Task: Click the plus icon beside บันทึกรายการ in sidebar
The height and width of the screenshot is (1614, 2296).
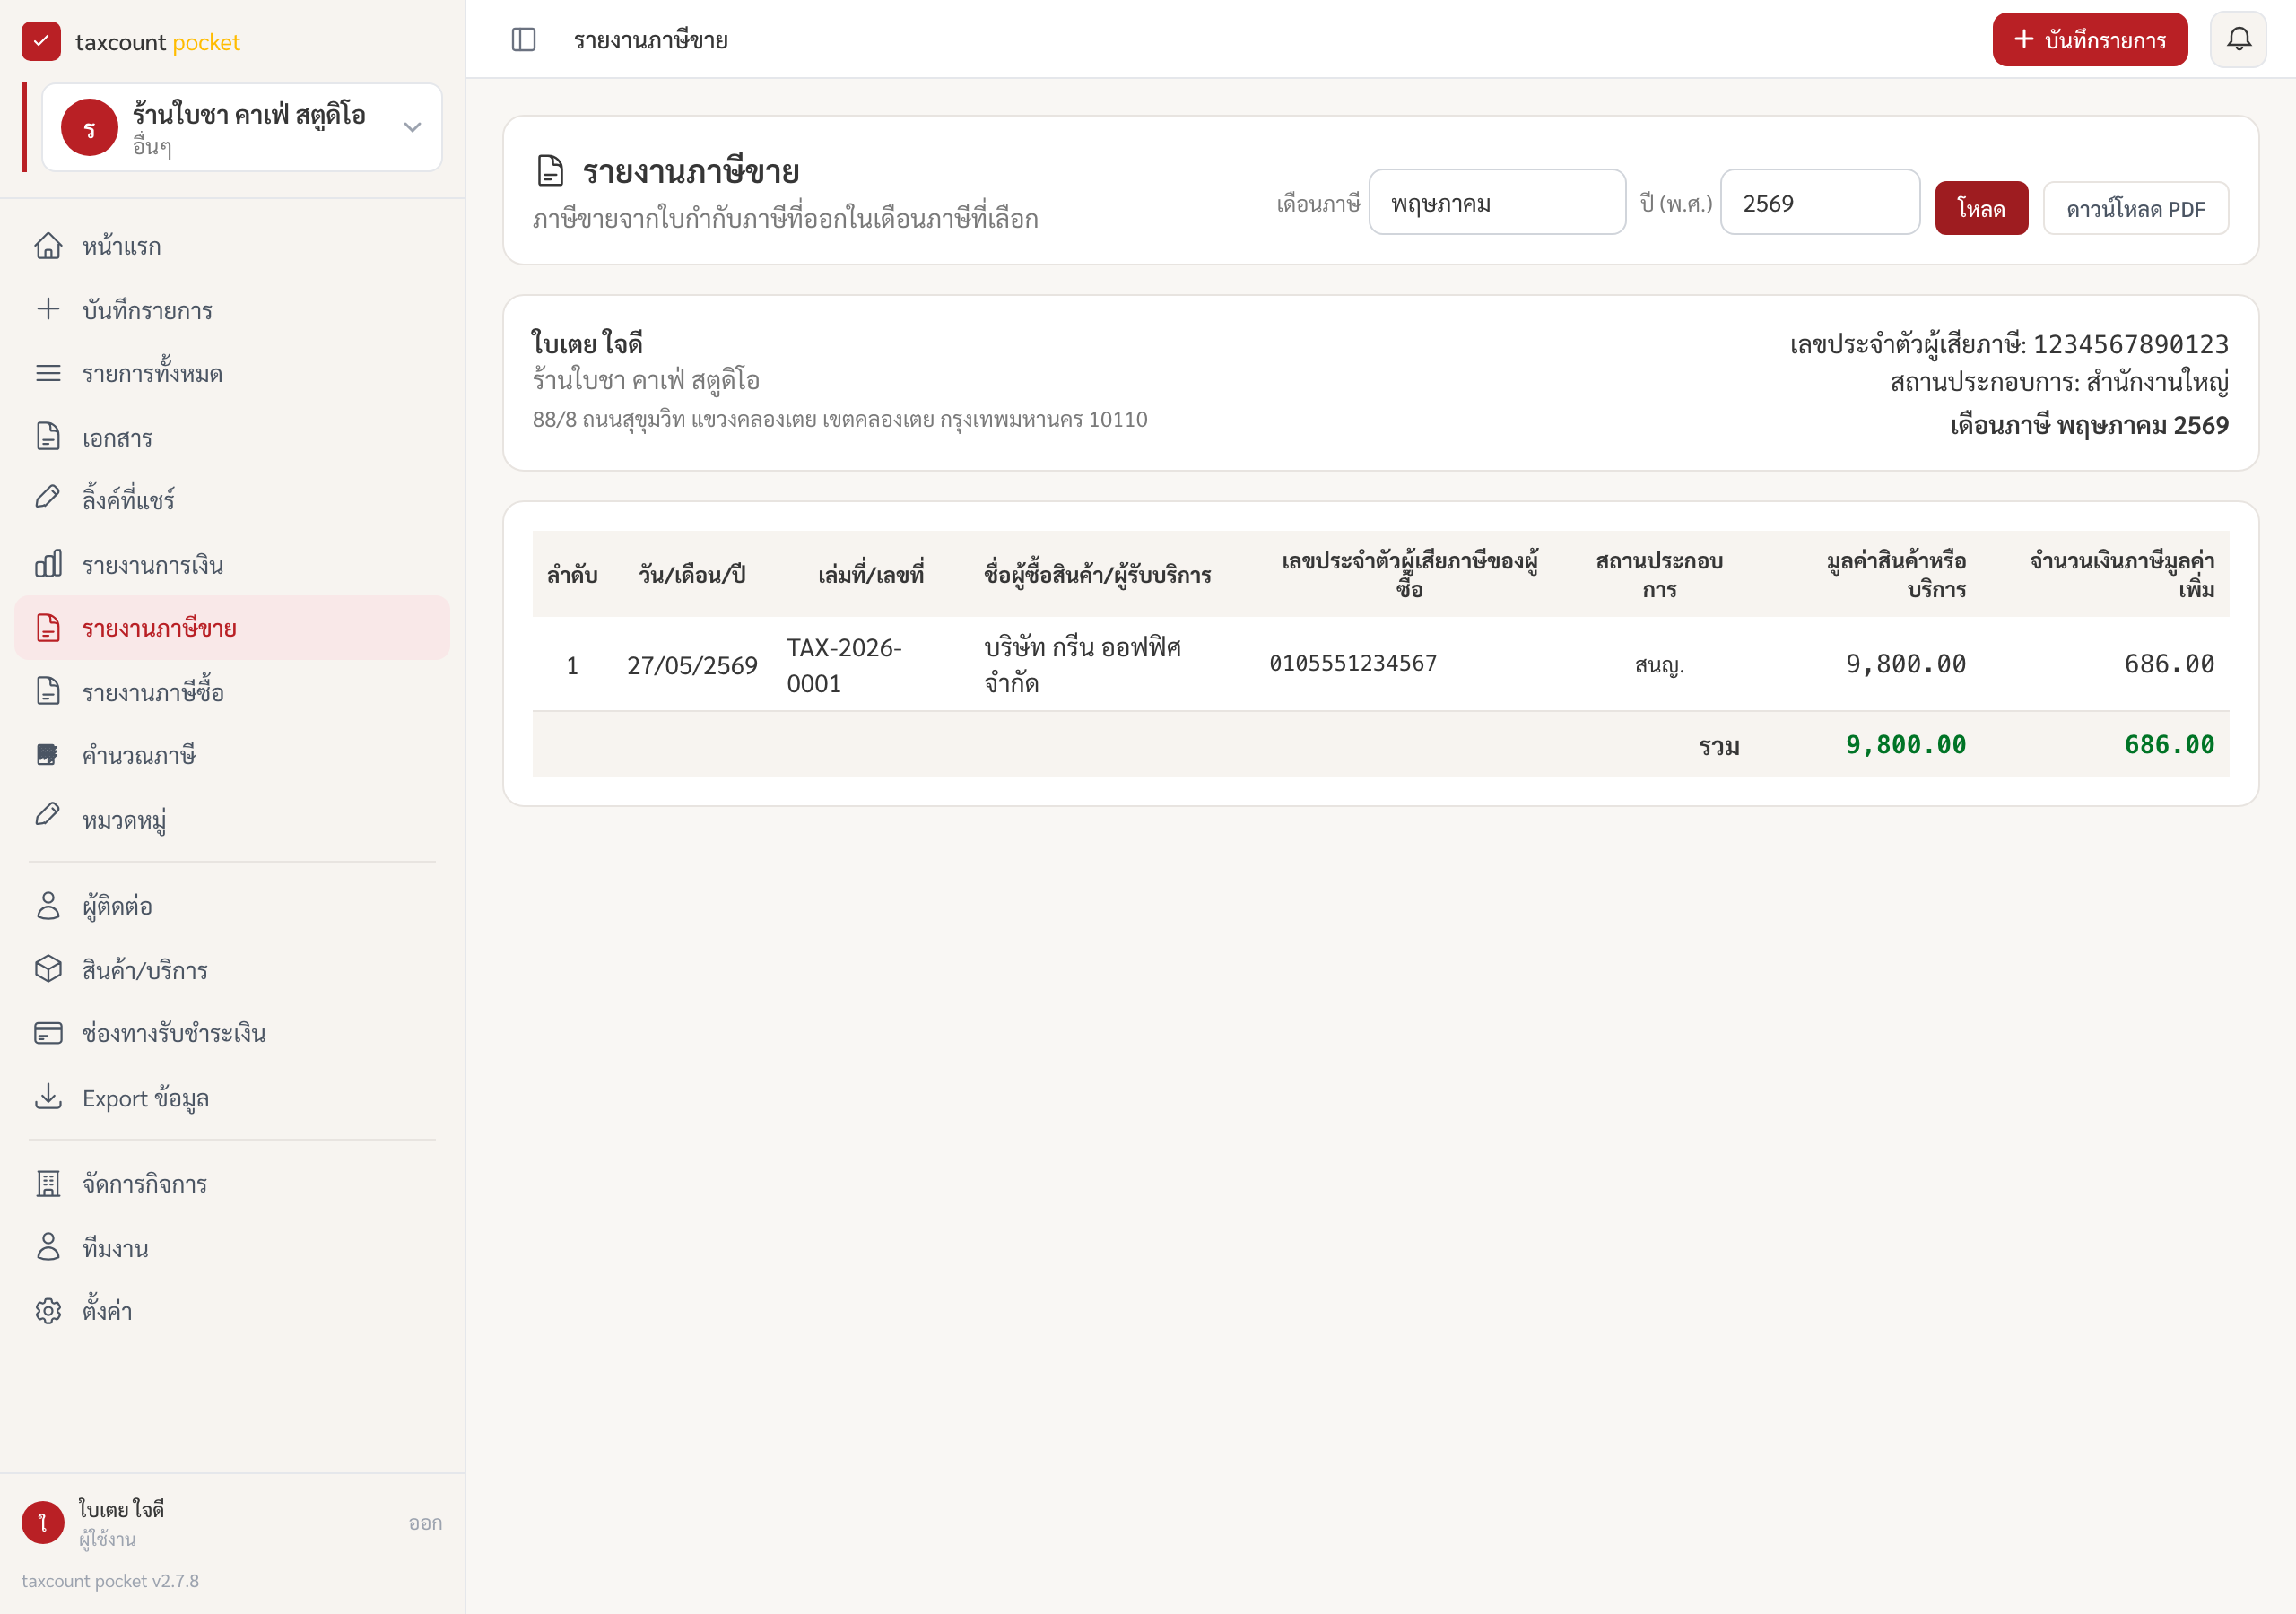Action: point(48,309)
